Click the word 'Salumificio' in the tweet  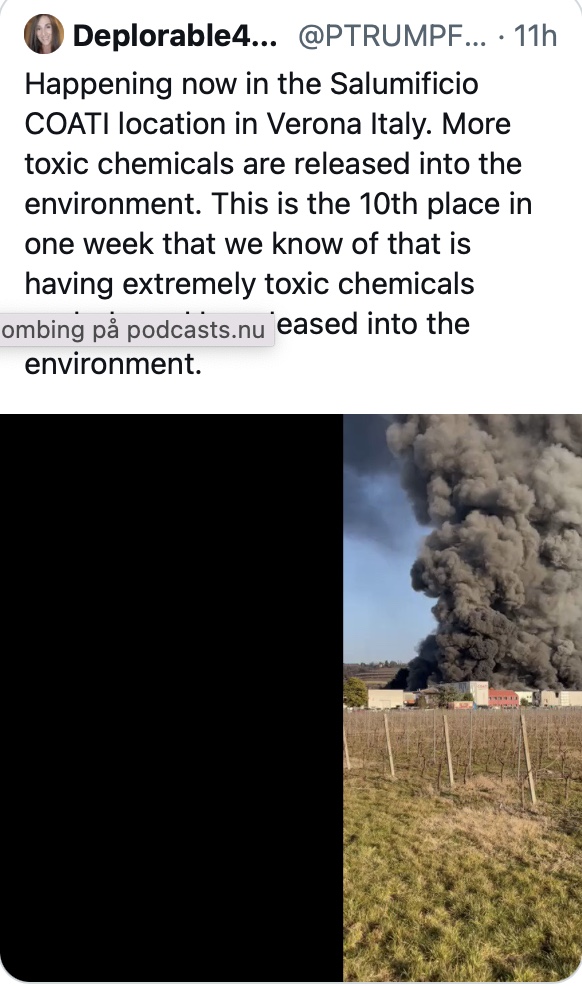pos(404,84)
